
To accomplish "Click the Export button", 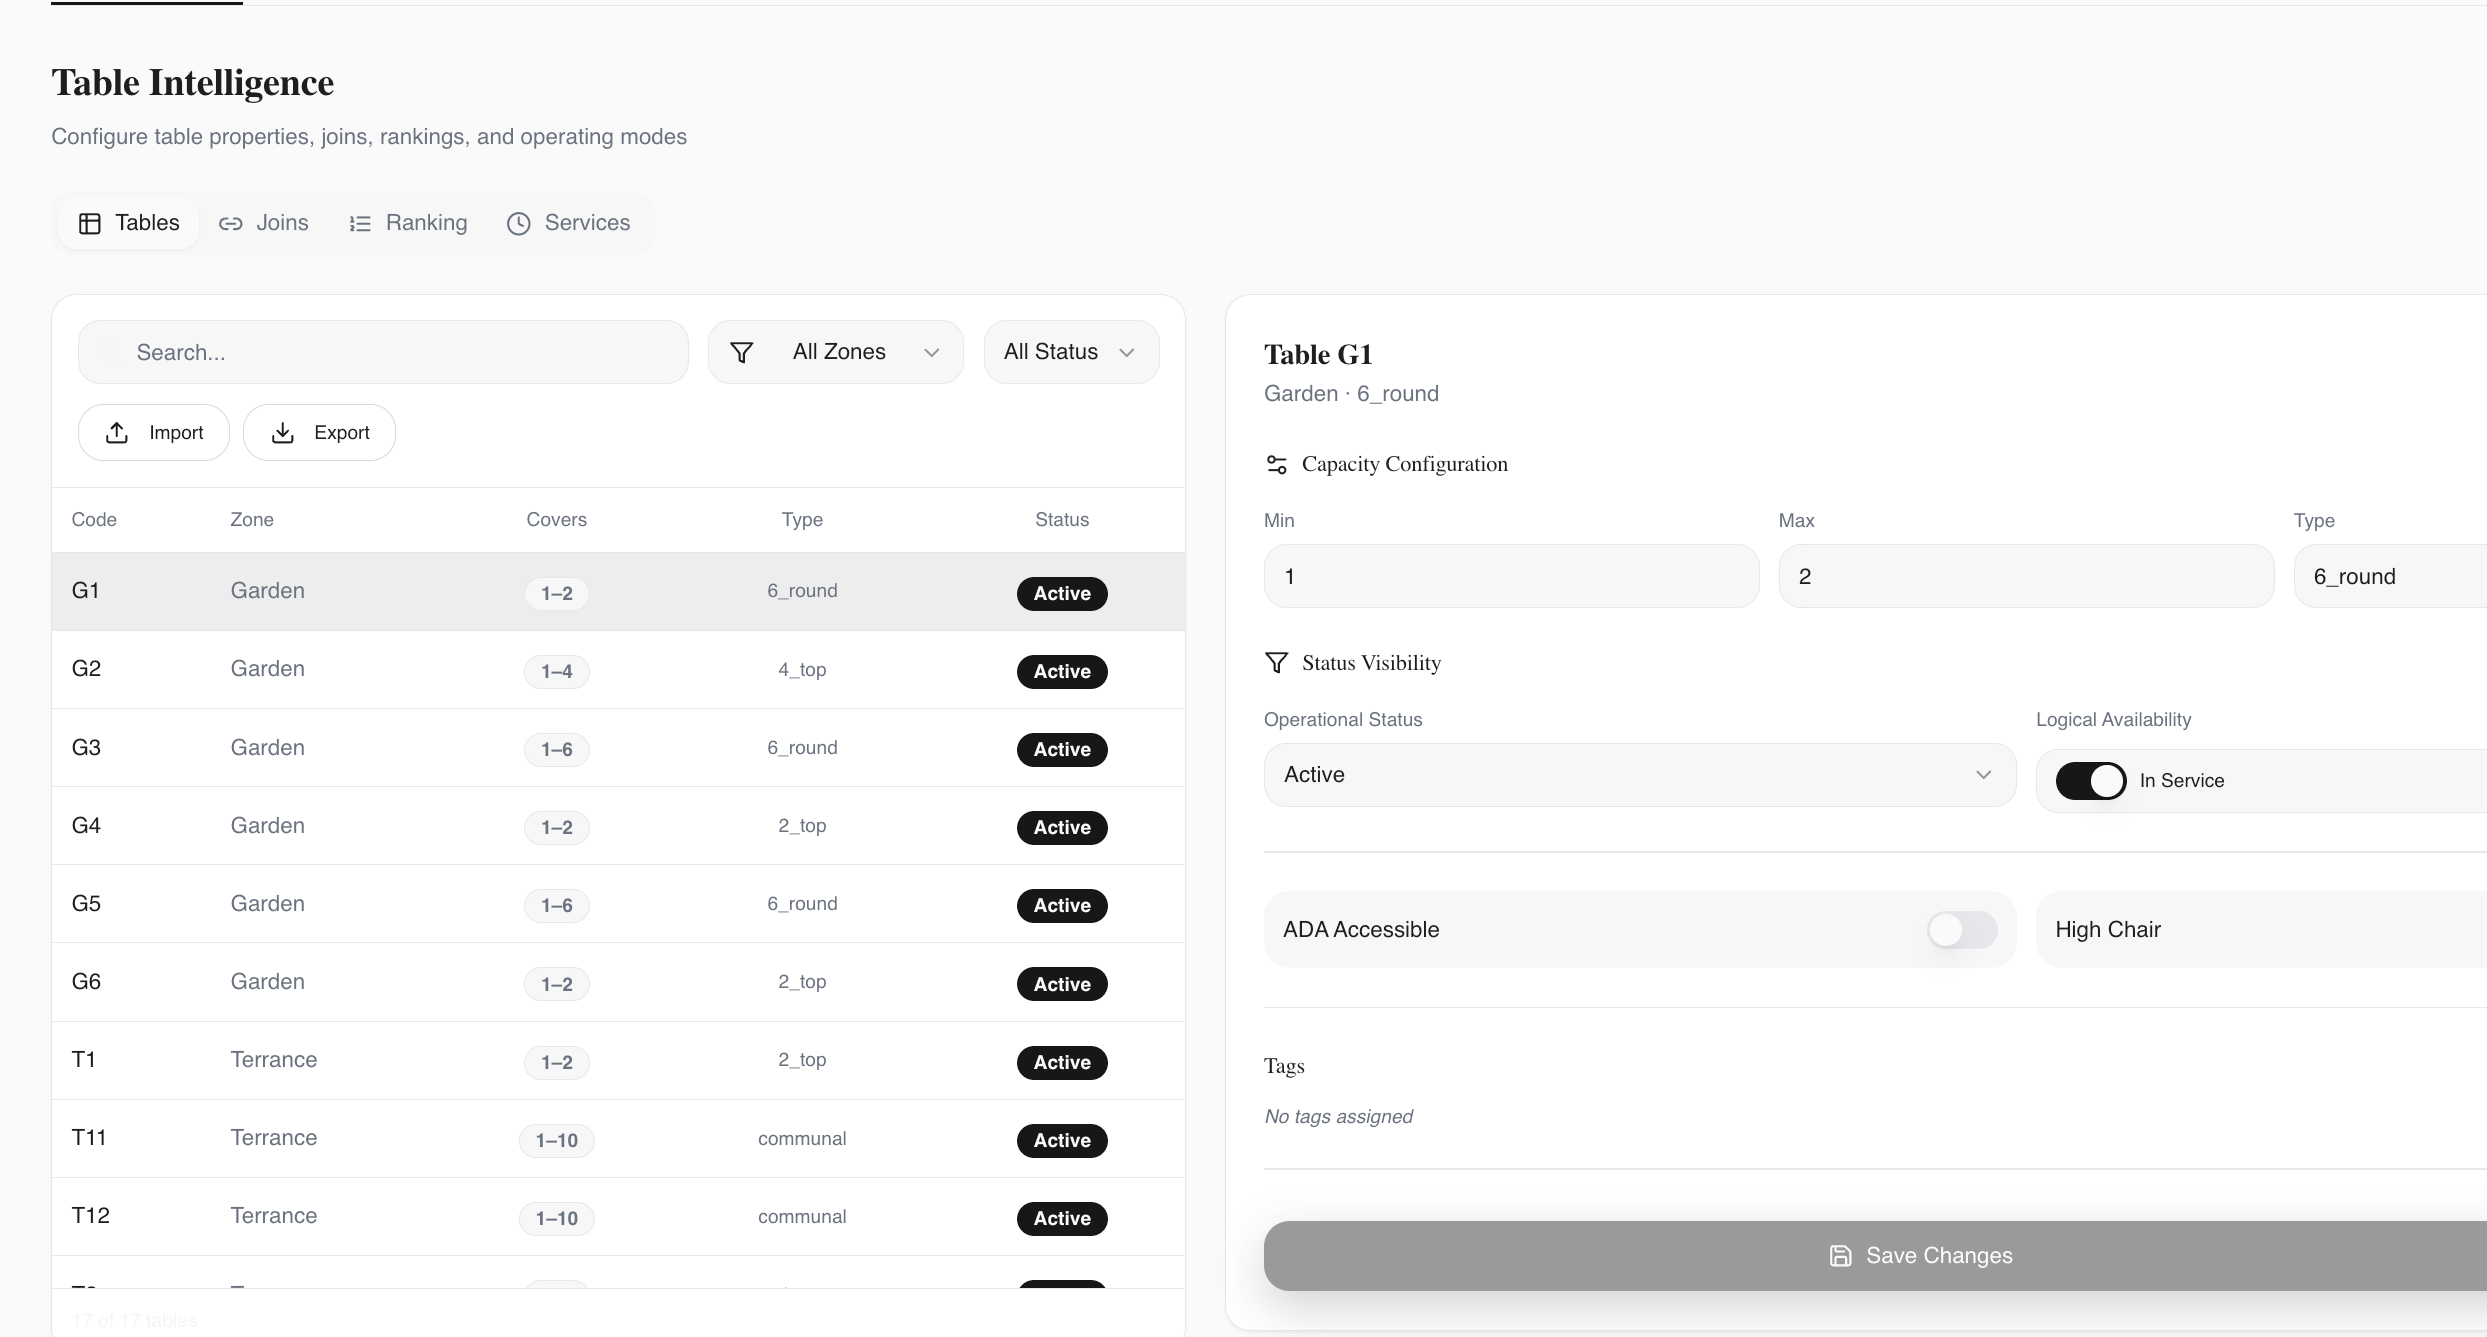I will (x=320, y=432).
